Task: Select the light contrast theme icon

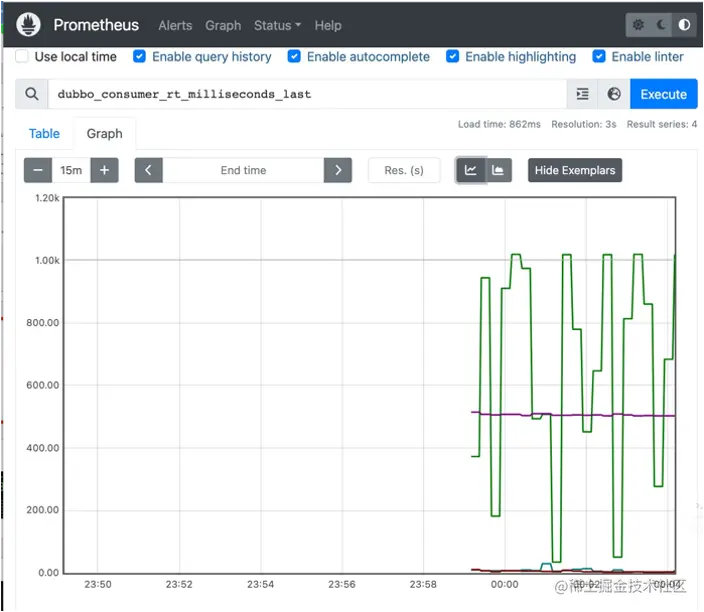Action: (x=684, y=25)
